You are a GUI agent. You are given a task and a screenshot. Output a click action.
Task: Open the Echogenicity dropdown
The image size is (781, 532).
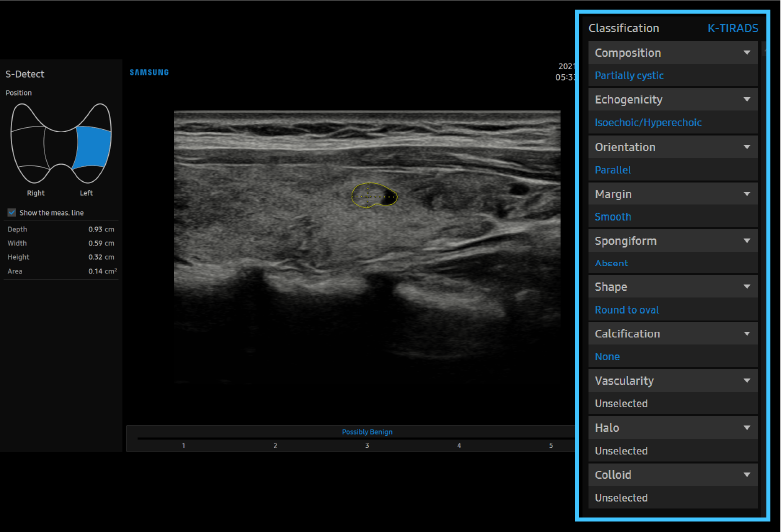673,100
